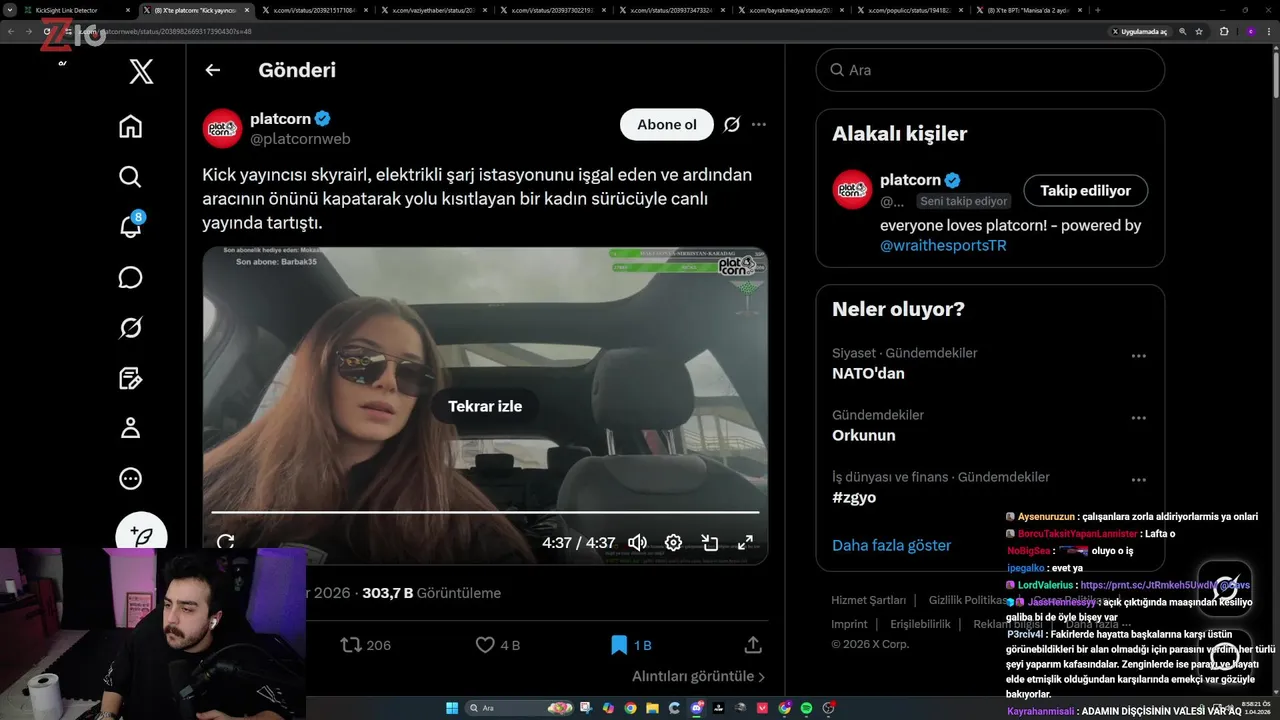Open platcorn avatar next to the post
The width and height of the screenshot is (1280, 720).
pos(222,128)
